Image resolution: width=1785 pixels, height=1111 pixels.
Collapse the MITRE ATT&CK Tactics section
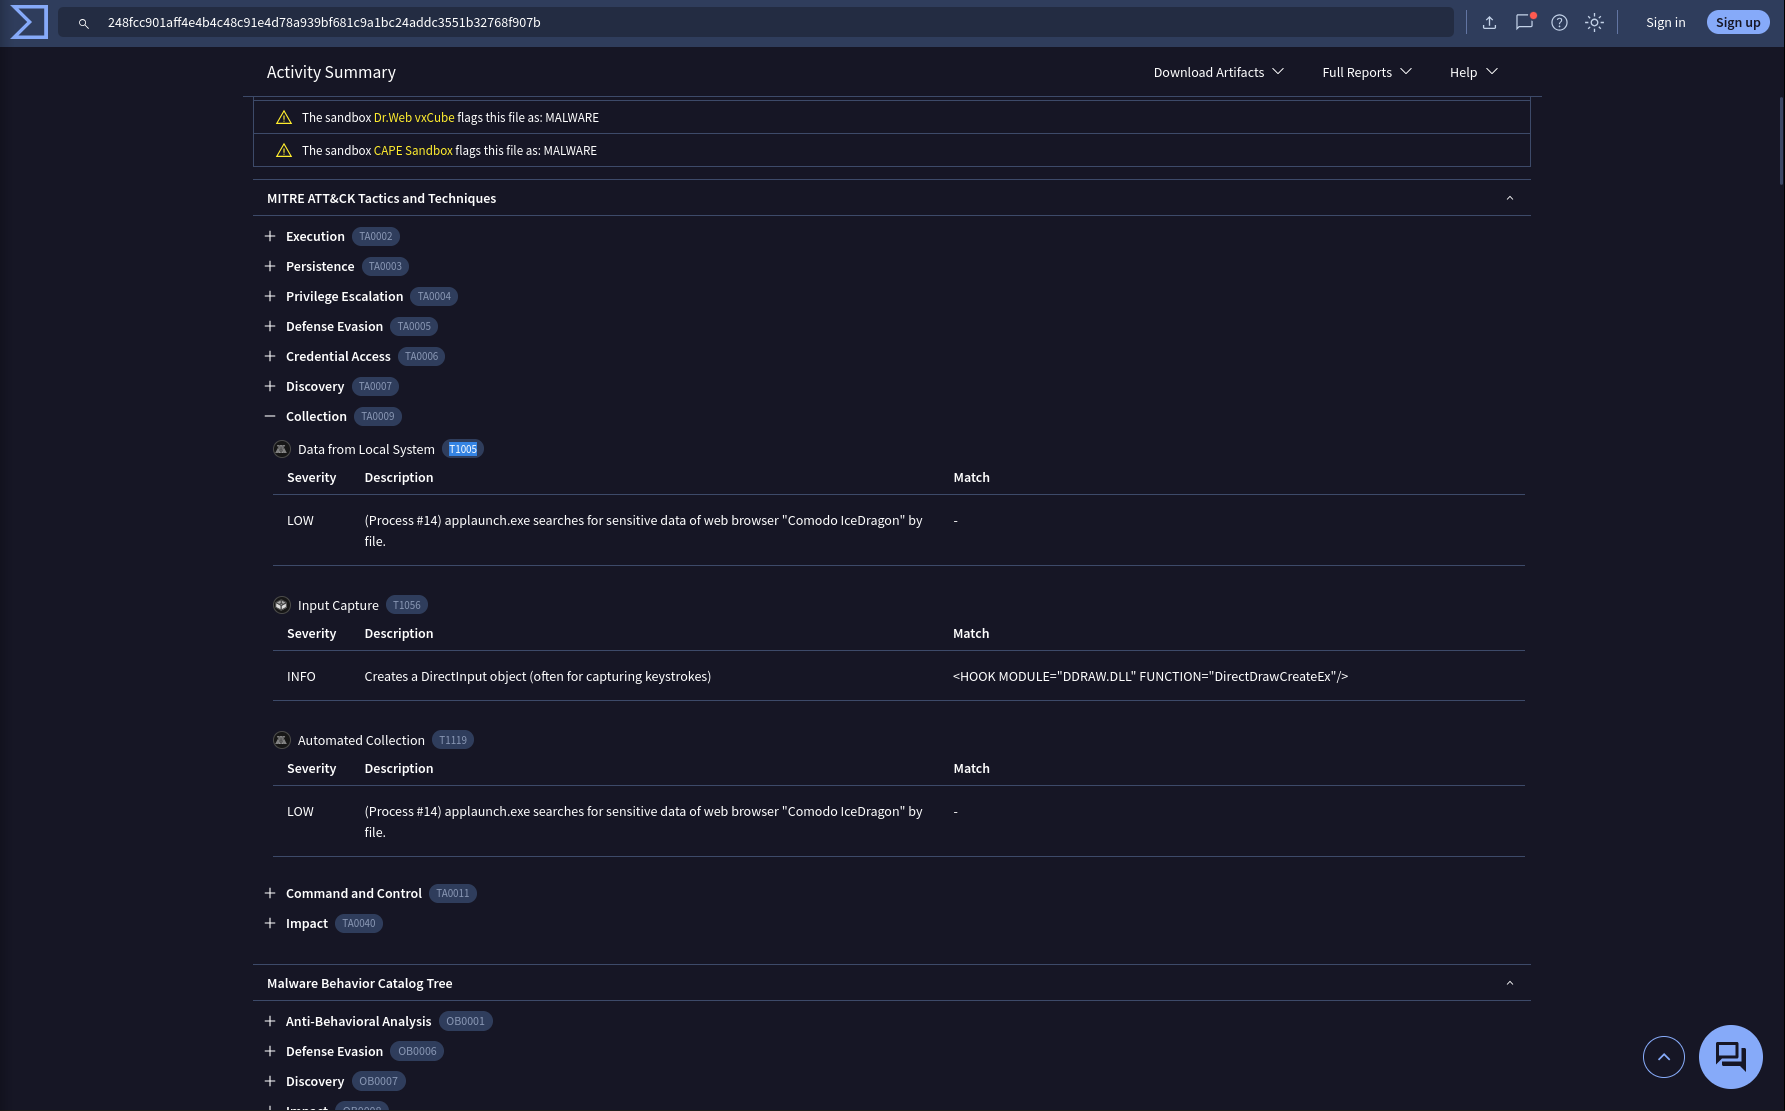[x=1509, y=198]
